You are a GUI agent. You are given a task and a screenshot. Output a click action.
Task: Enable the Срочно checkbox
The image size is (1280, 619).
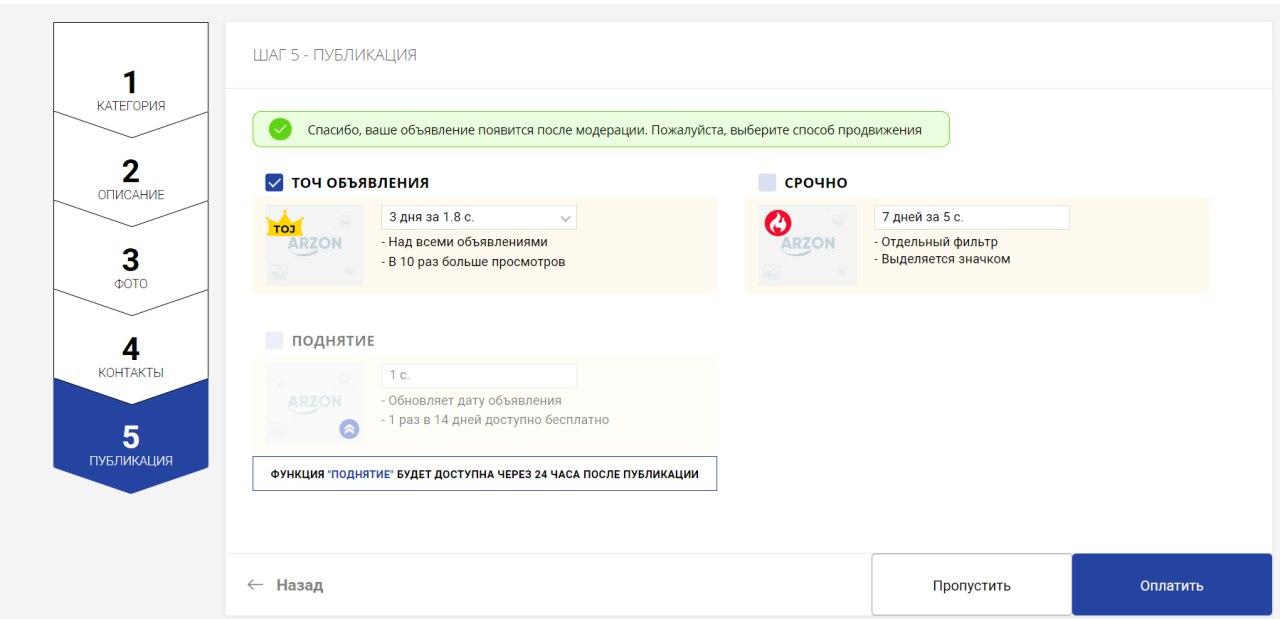point(767,183)
